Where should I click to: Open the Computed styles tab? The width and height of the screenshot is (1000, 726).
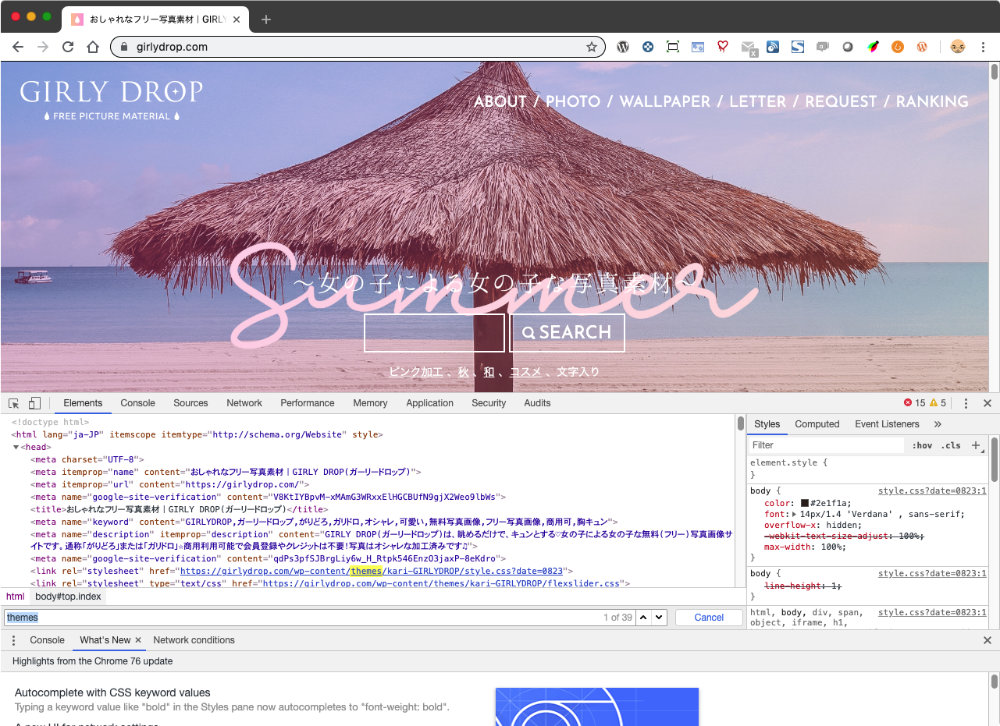(x=817, y=424)
